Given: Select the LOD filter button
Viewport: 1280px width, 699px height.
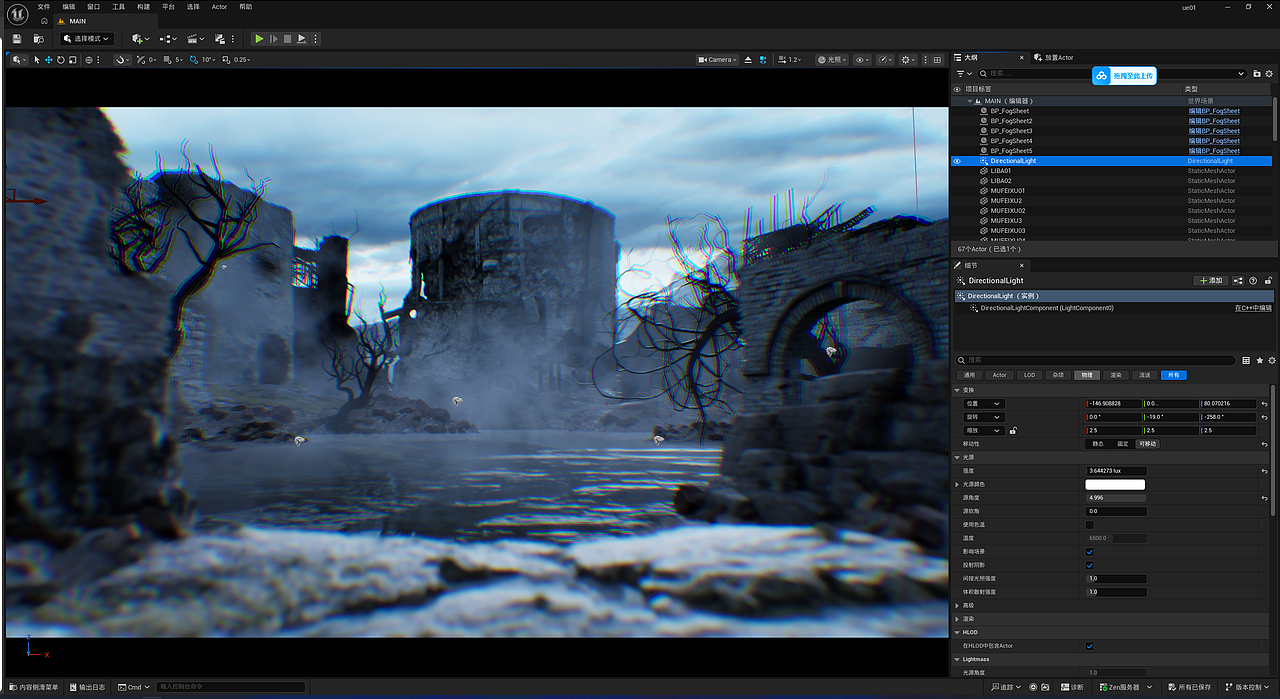Looking at the screenshot, I should tap(1029, 375).
